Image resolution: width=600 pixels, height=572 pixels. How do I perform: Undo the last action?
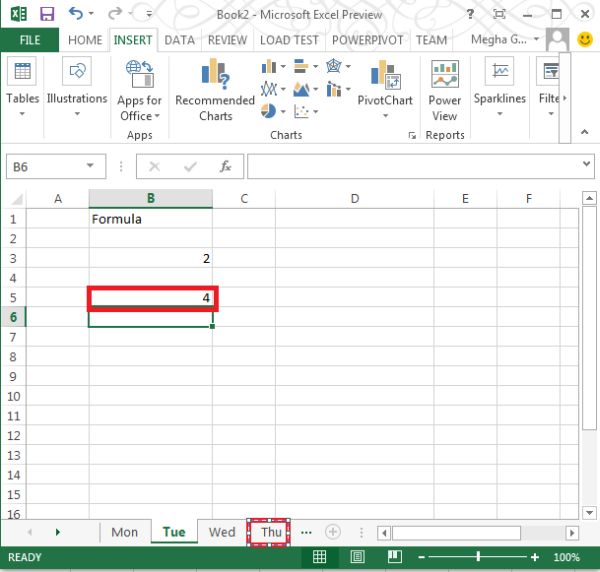point(76,13)
